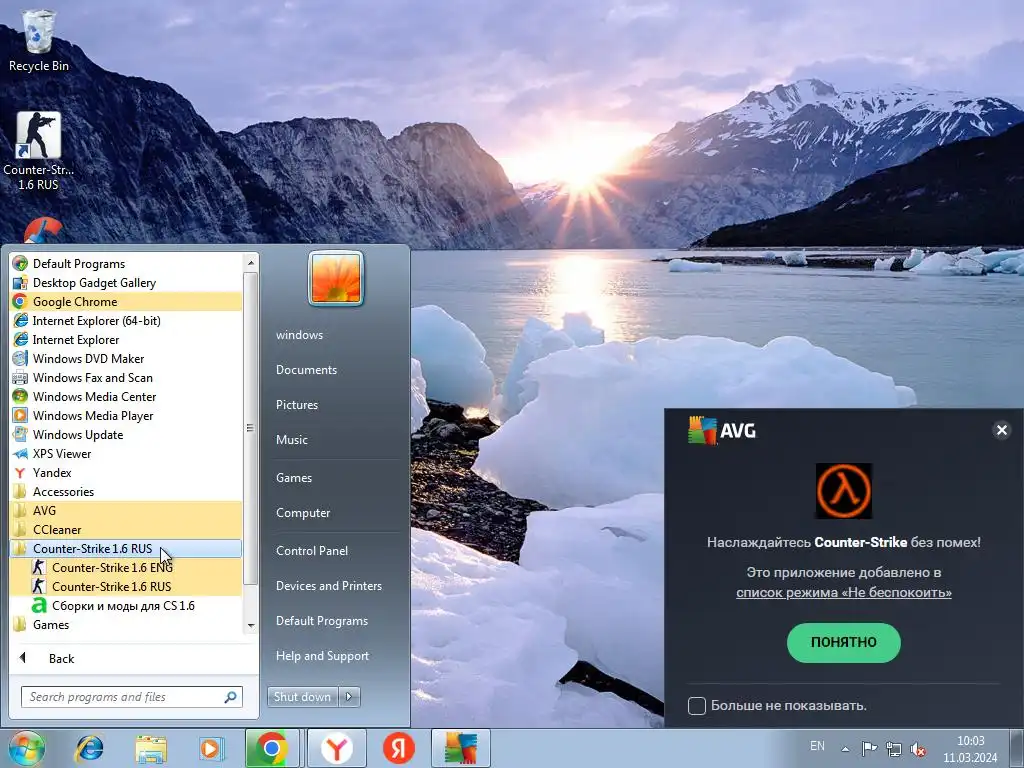1024x768 pixels.
Task: Open the Counter-Strike 1.6 RUS desktop shortcut
Action: pos(38,150)
